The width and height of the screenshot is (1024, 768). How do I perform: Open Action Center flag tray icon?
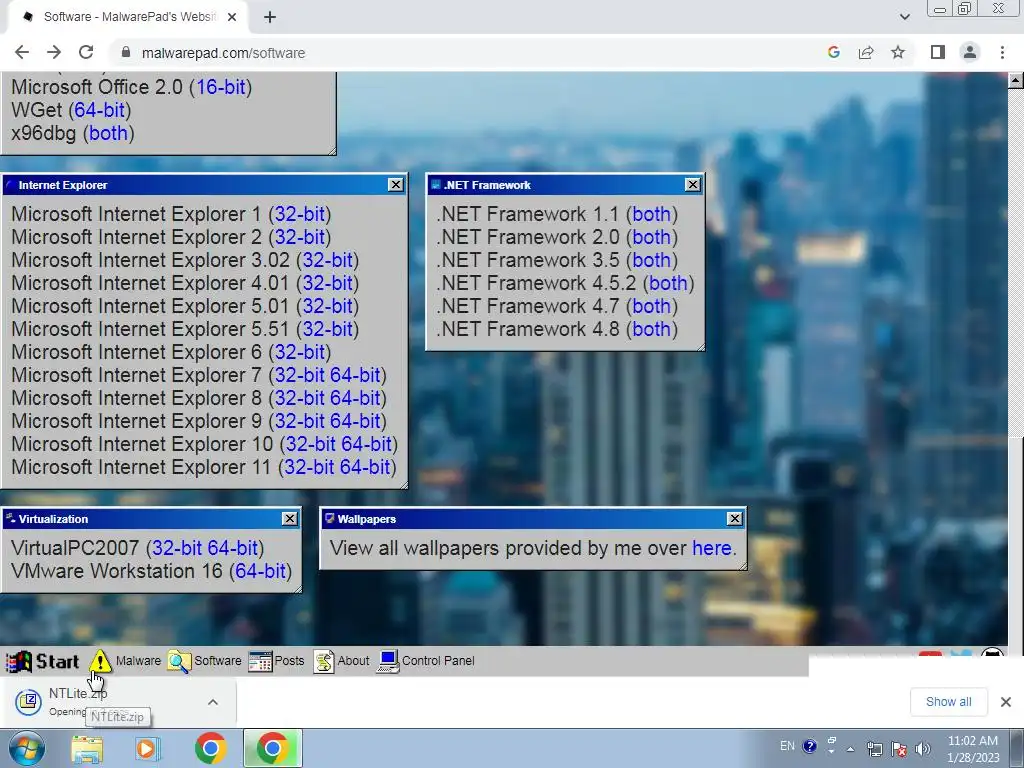coord(899,748)
